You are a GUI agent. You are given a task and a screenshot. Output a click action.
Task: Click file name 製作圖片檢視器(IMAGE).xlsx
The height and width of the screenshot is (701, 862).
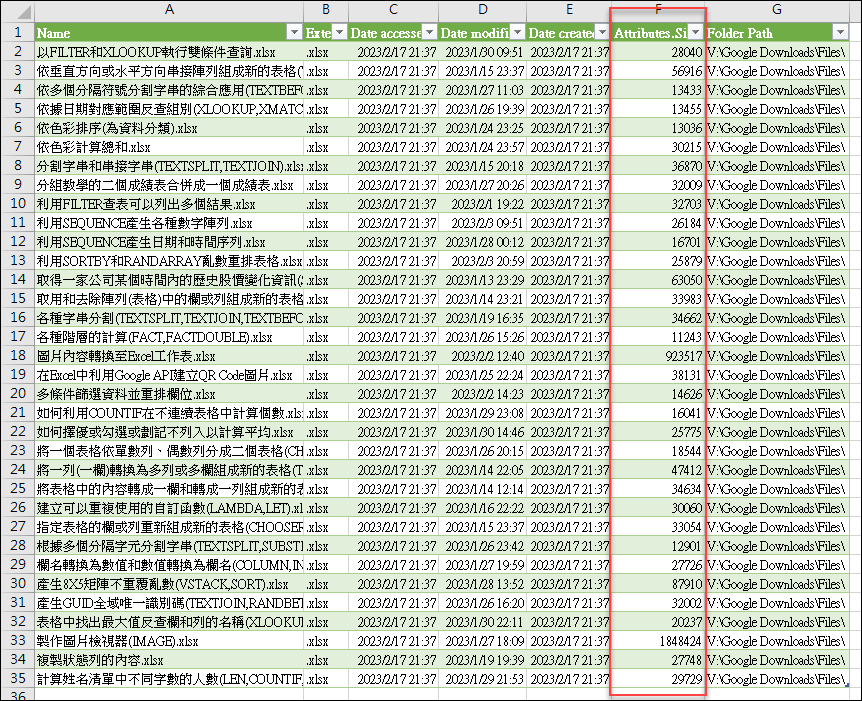click(x=118, y=641)
